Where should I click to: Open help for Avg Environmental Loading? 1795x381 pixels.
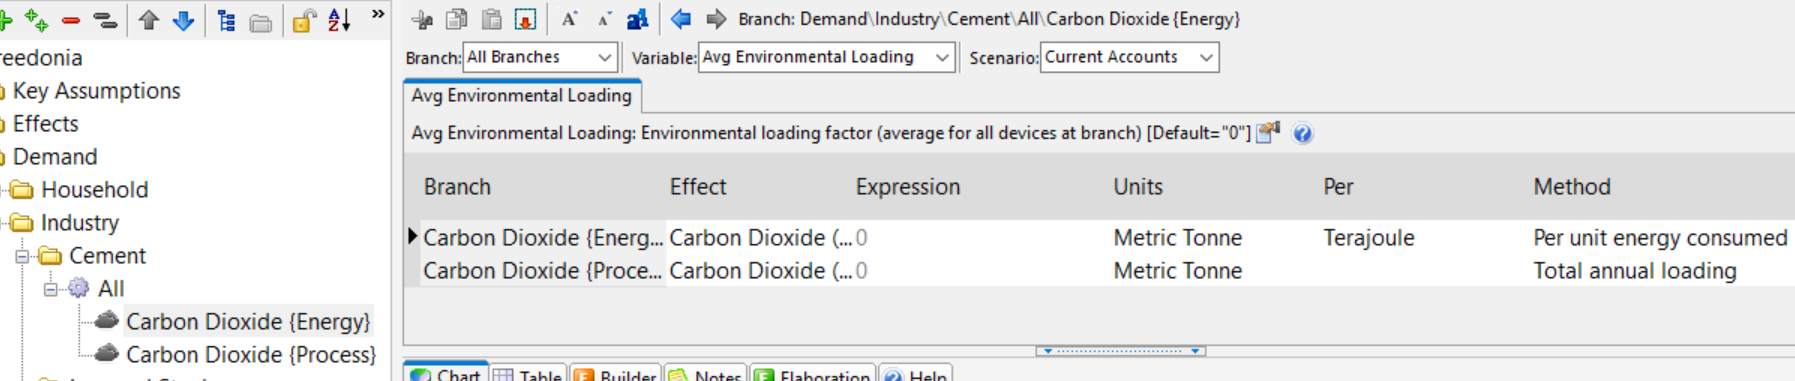[x=1302, y=133]
